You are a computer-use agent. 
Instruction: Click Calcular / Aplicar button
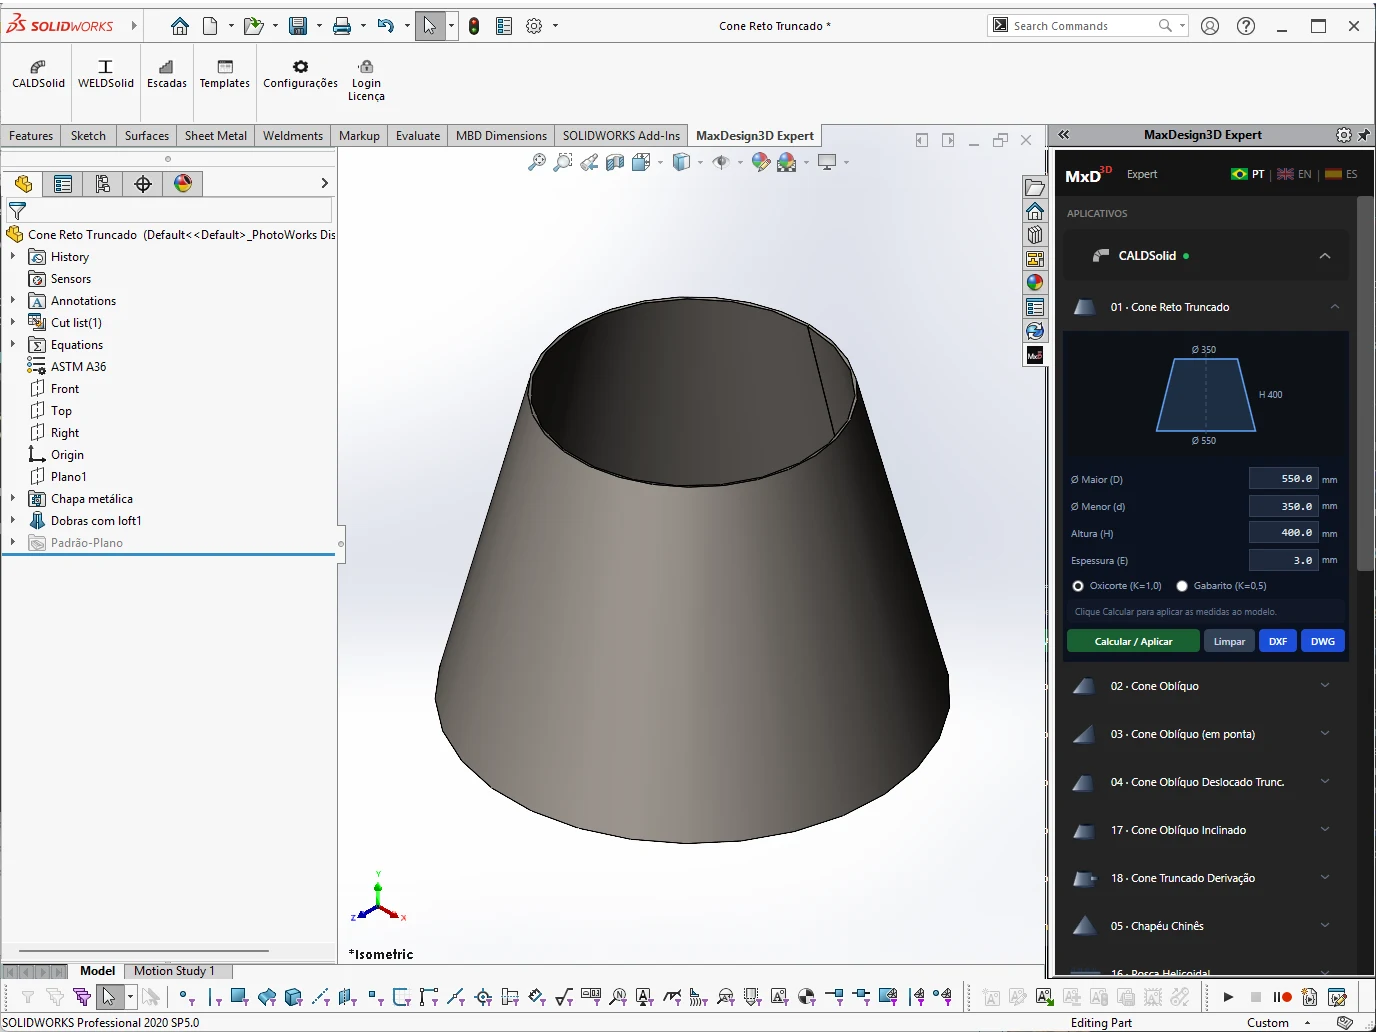click(x=1133, y=642)
